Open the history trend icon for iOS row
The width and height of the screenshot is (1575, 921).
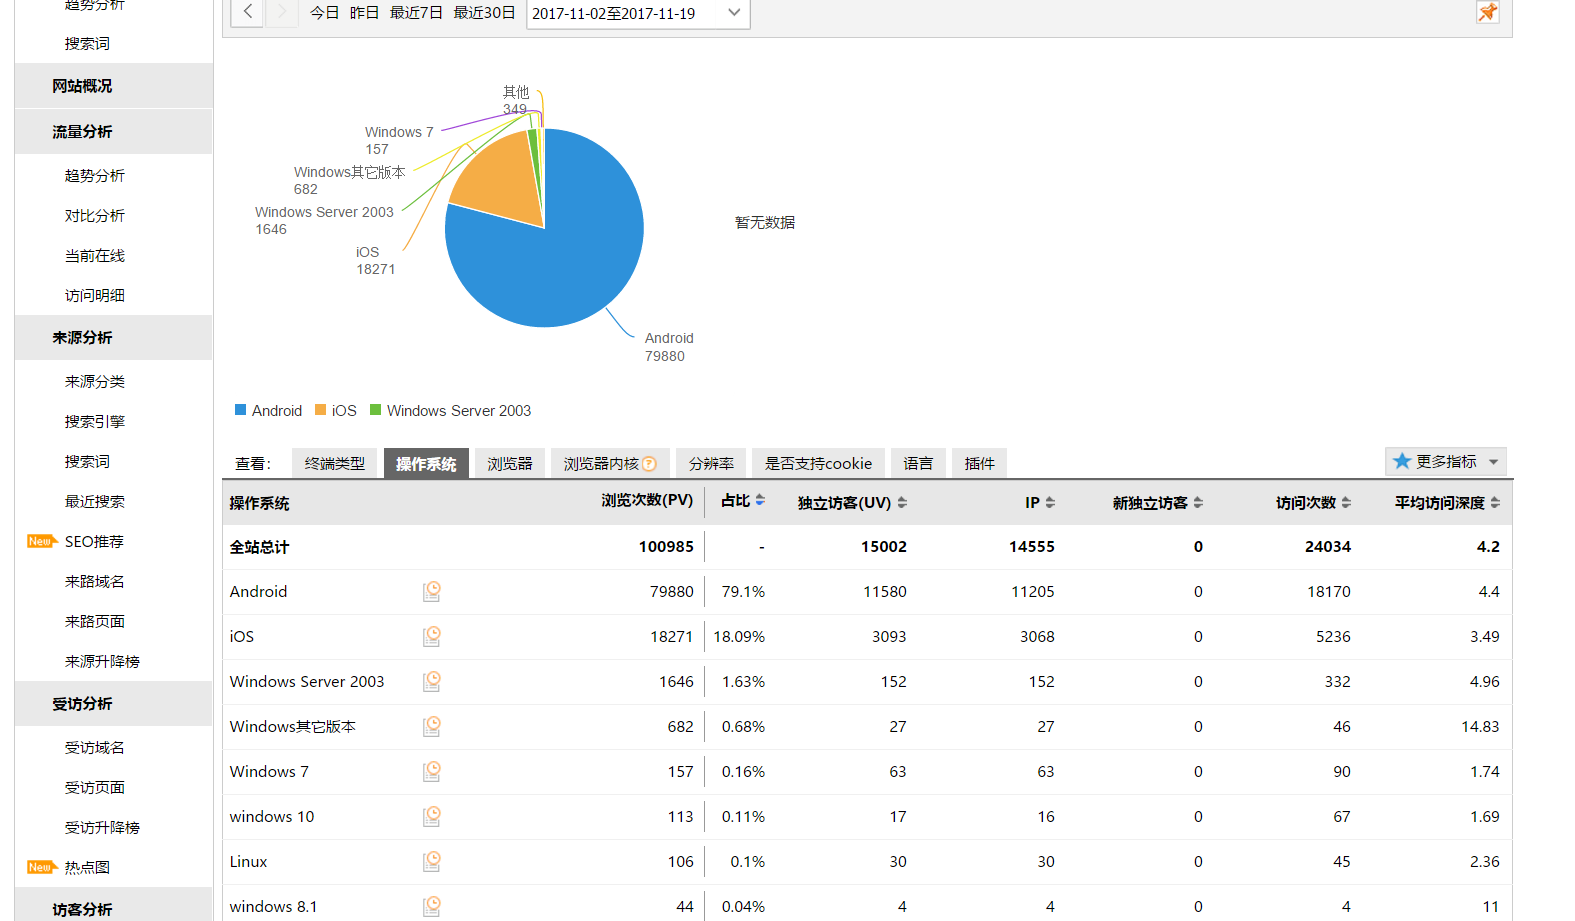(431, 637)
